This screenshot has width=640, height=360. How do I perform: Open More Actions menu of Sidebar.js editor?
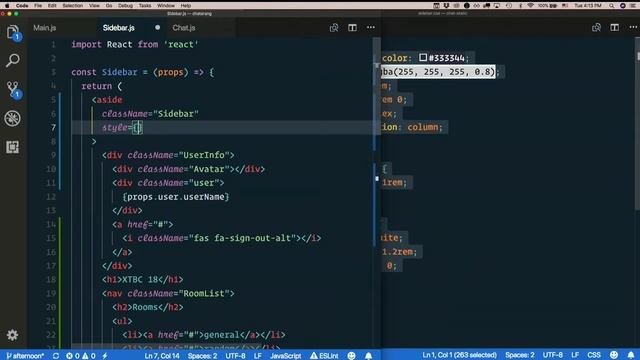click(371, 27)
